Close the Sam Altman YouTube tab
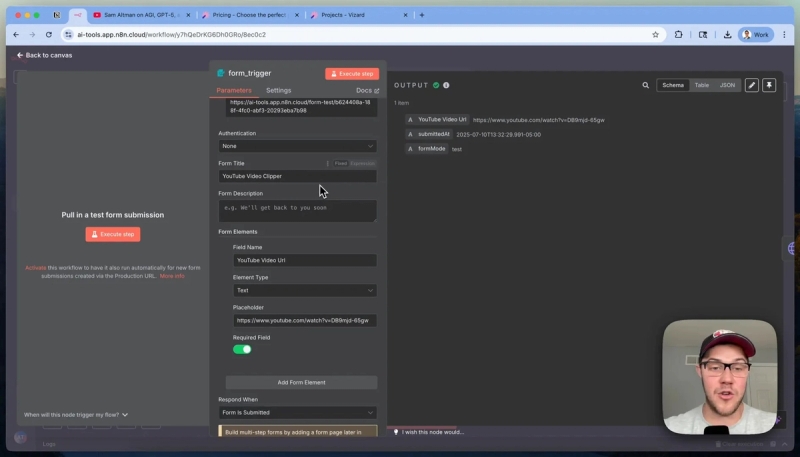The height and width of the screenshot is (457, 800). tap(188, 15)
